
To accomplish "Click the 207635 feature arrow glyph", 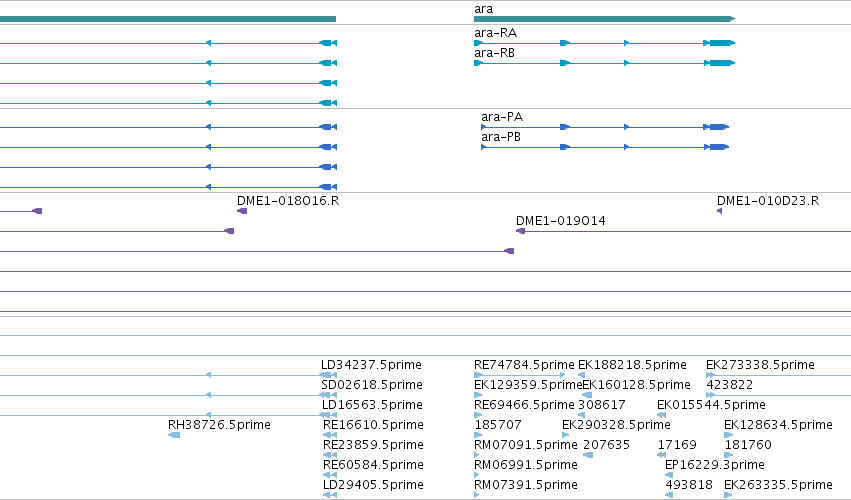I will tap(588, 455).
